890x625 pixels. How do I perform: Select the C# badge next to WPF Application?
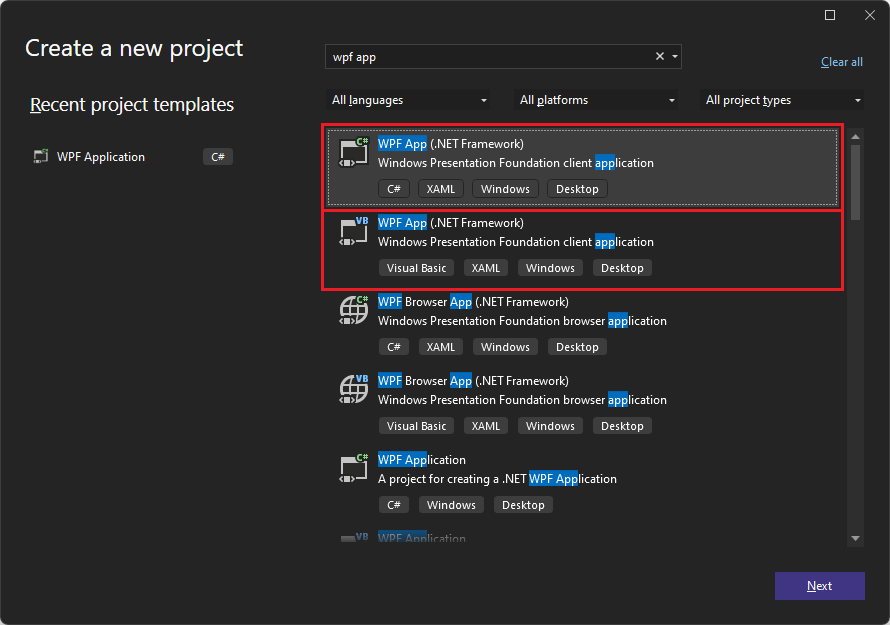pyautogui.click(x=217, y=156)
